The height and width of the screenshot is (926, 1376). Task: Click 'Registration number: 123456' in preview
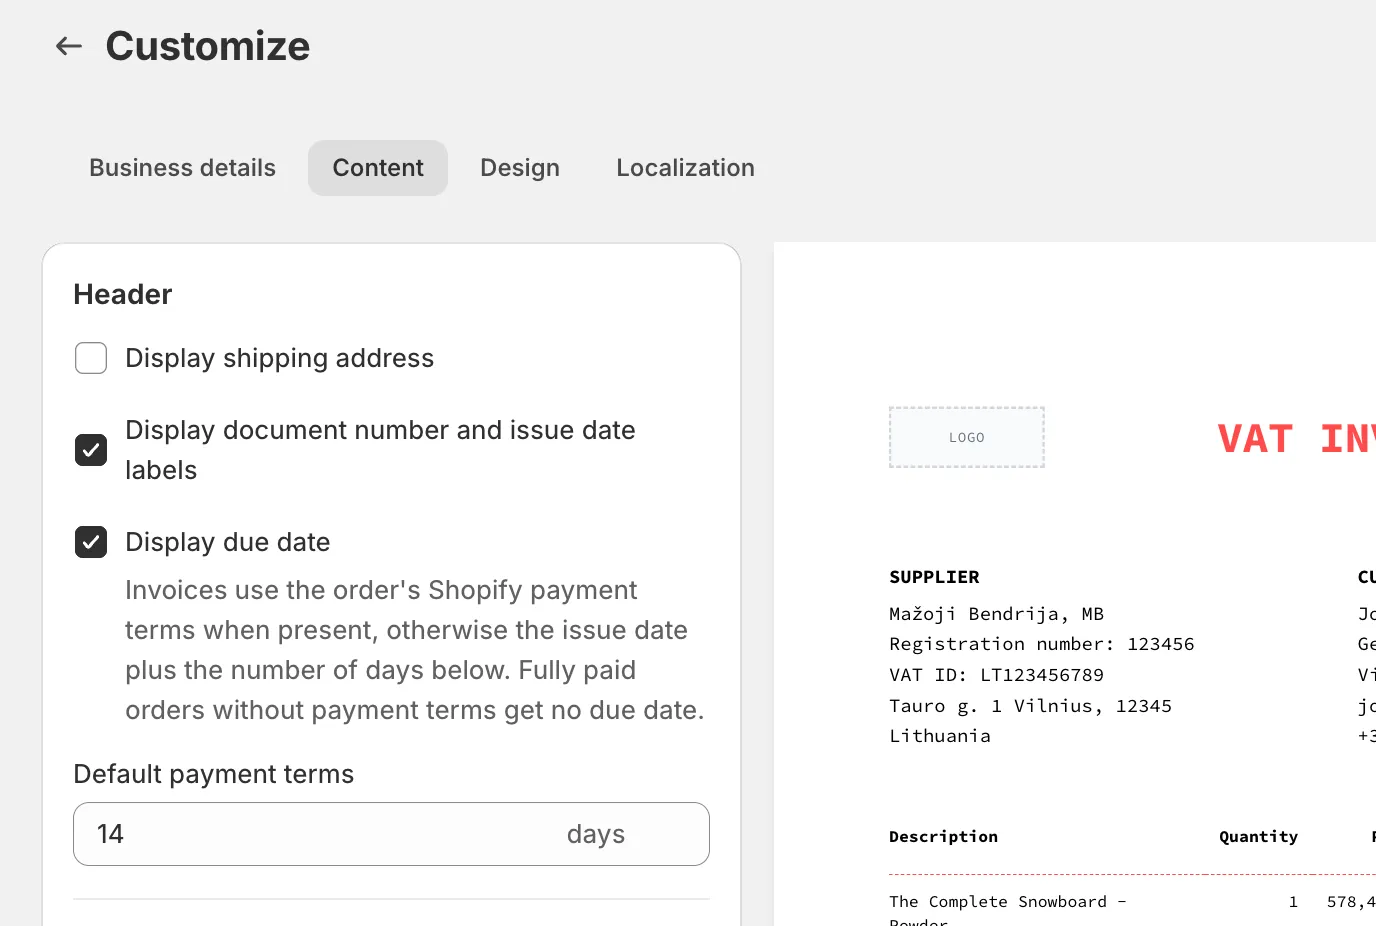click(x=1041, y=644)
